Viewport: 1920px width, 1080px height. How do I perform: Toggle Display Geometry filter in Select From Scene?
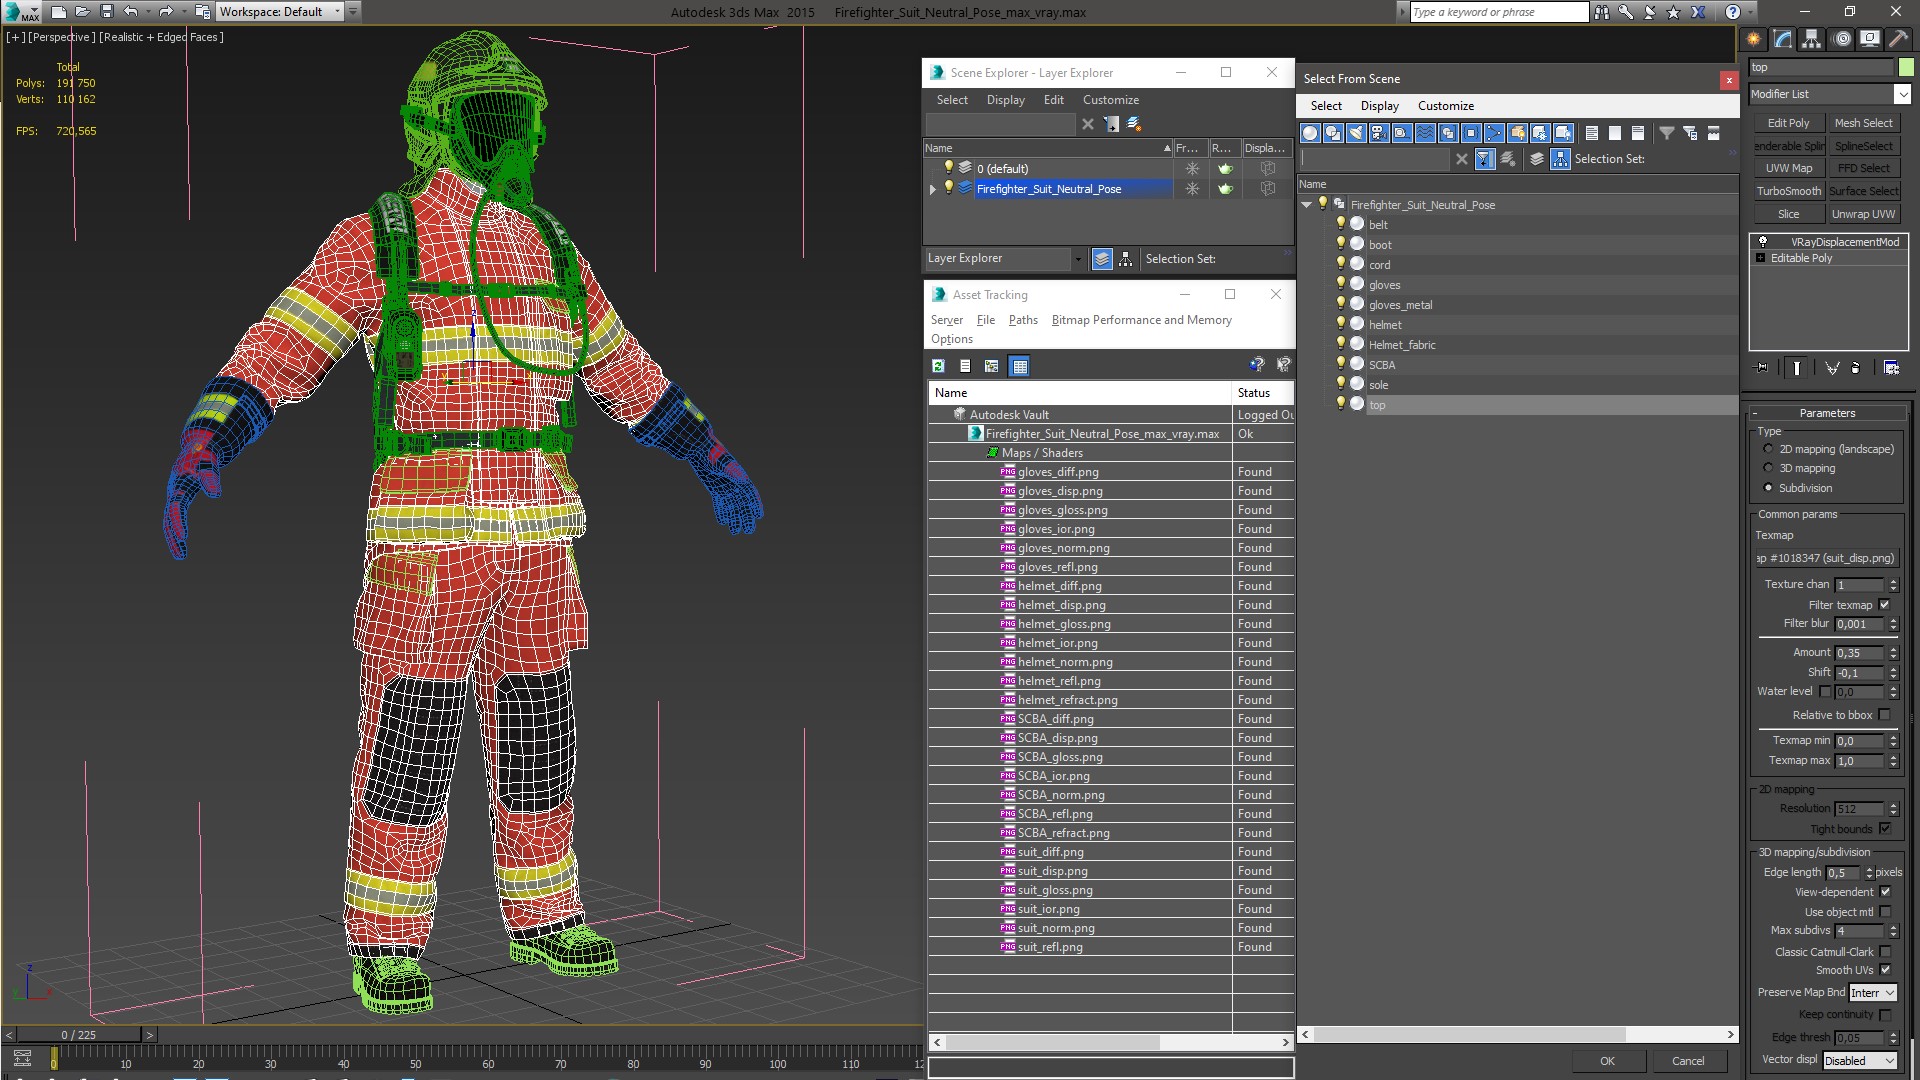point(1310,133)
